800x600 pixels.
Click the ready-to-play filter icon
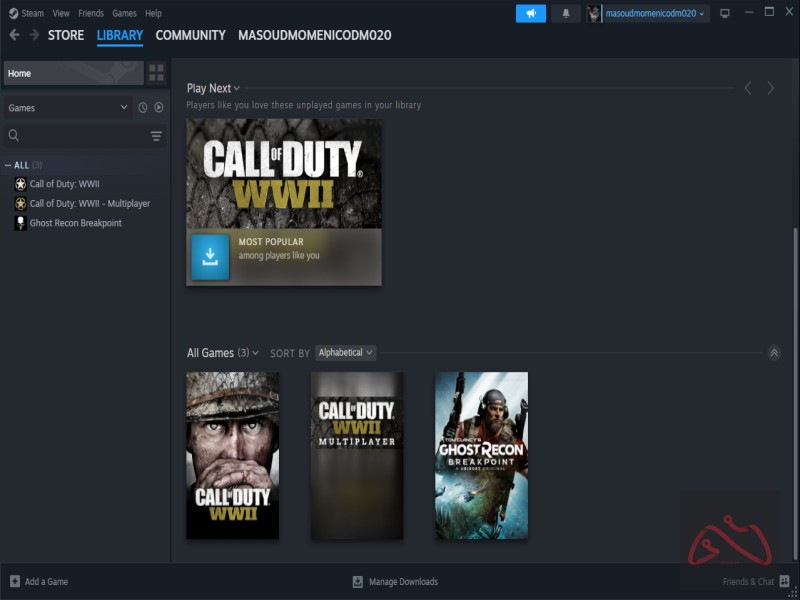(x=158, y=107)
